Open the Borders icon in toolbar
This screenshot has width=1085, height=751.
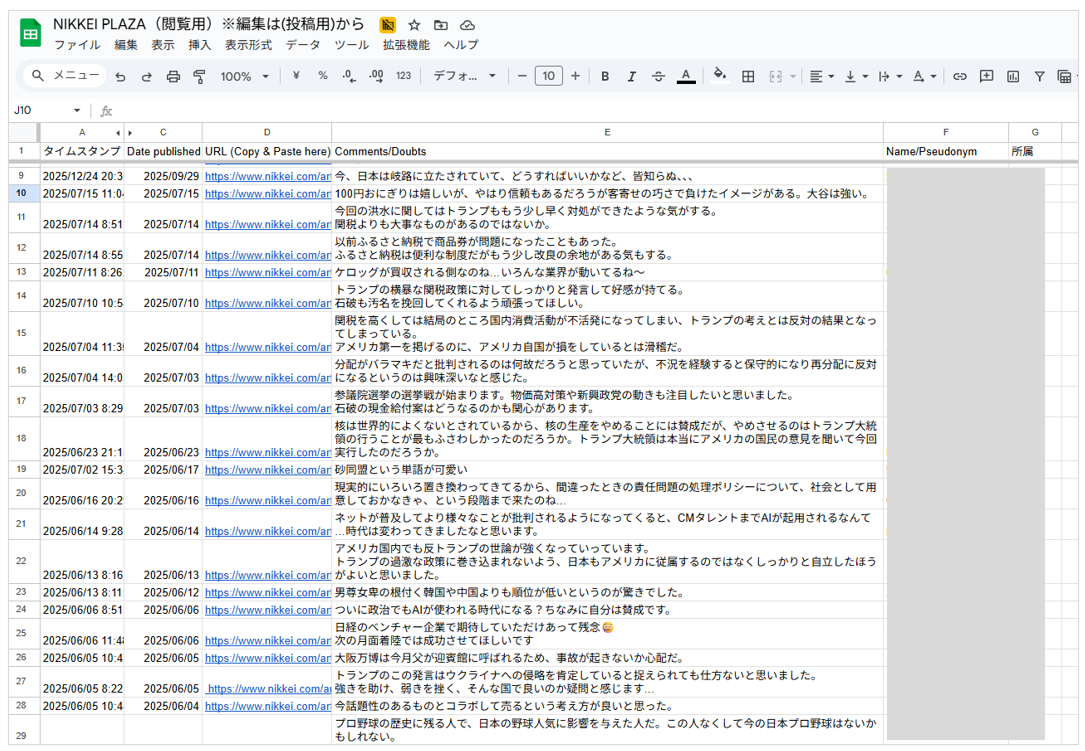747,76
